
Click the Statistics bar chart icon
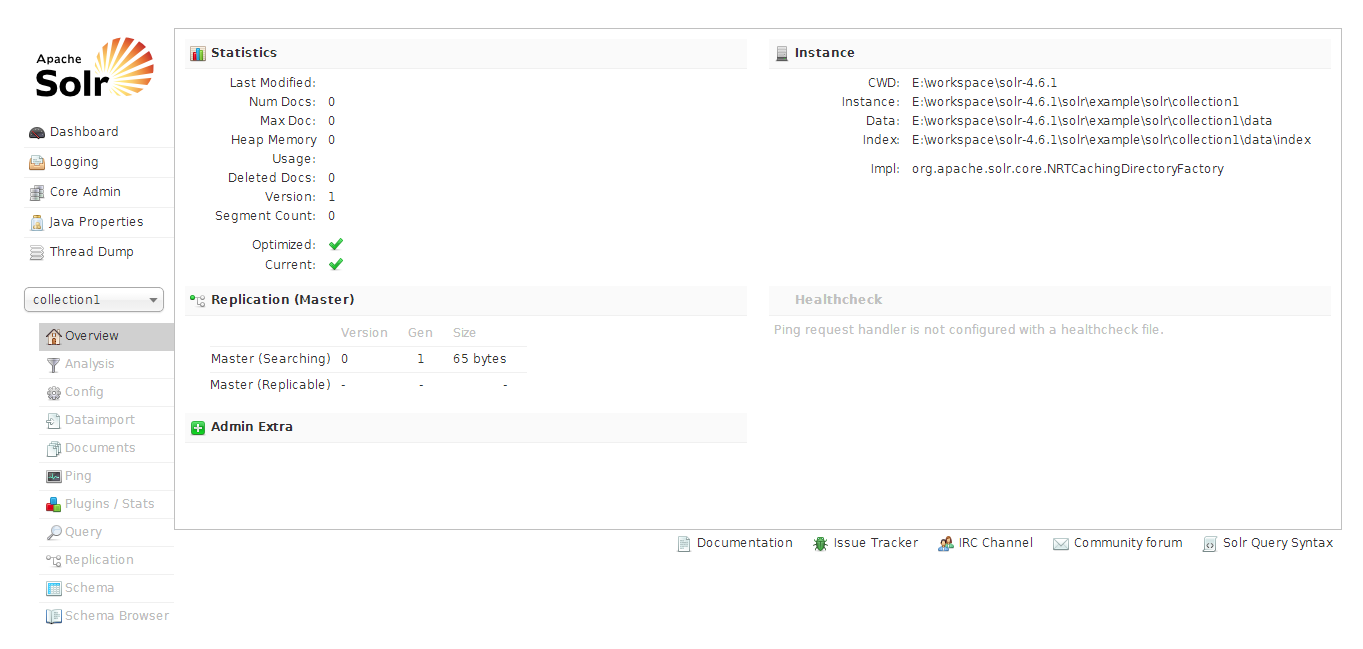198,53
